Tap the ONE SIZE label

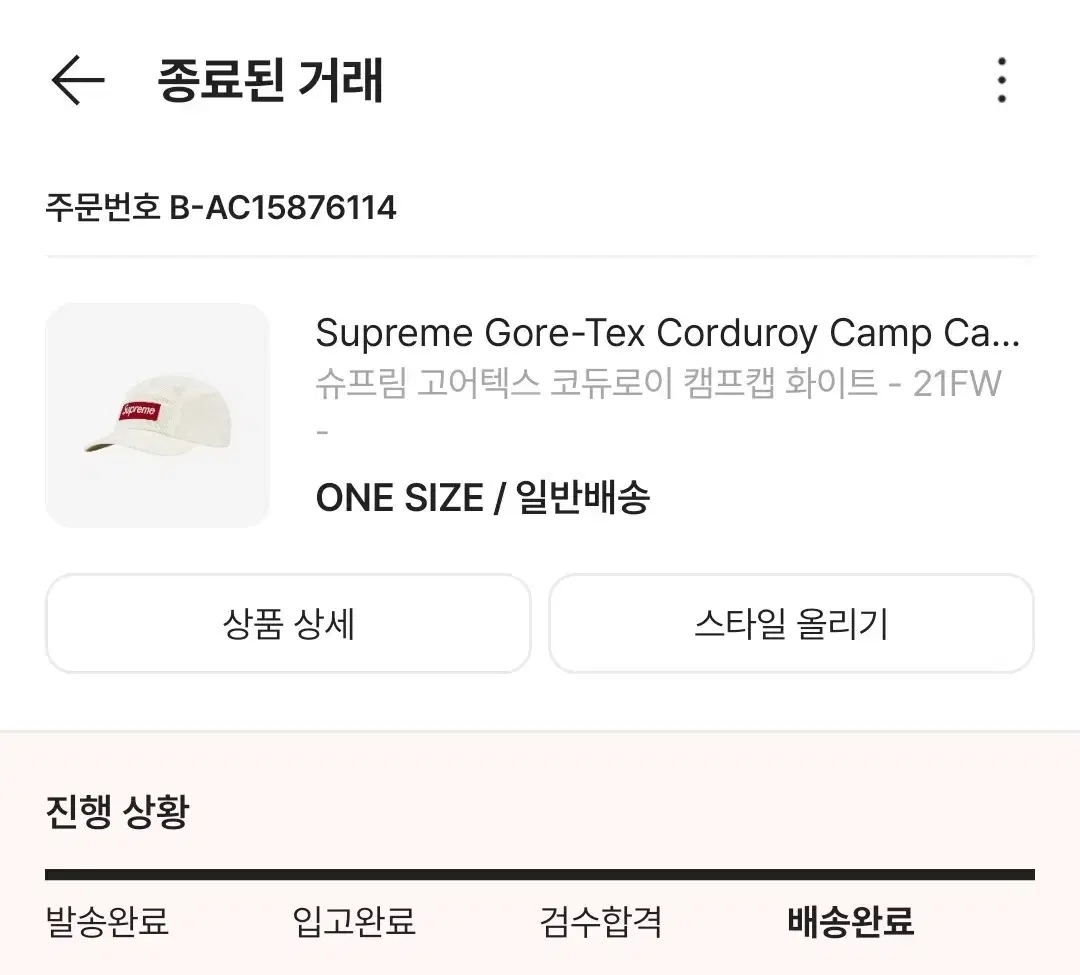(399, 497)
